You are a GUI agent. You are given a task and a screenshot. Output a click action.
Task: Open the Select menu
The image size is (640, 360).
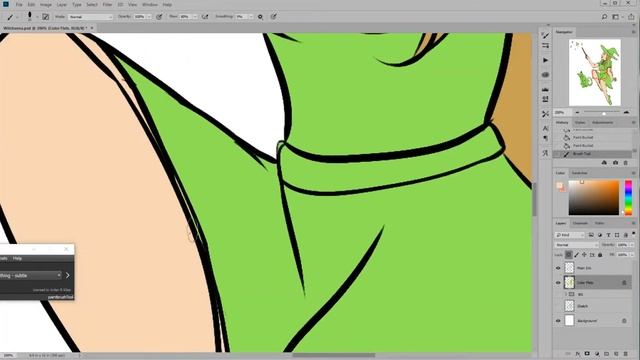tap(92, 4)
